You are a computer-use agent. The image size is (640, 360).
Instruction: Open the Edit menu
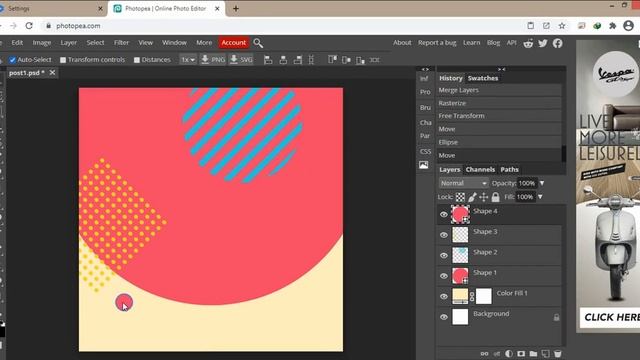pyautogui.click(x=17, y=42)
